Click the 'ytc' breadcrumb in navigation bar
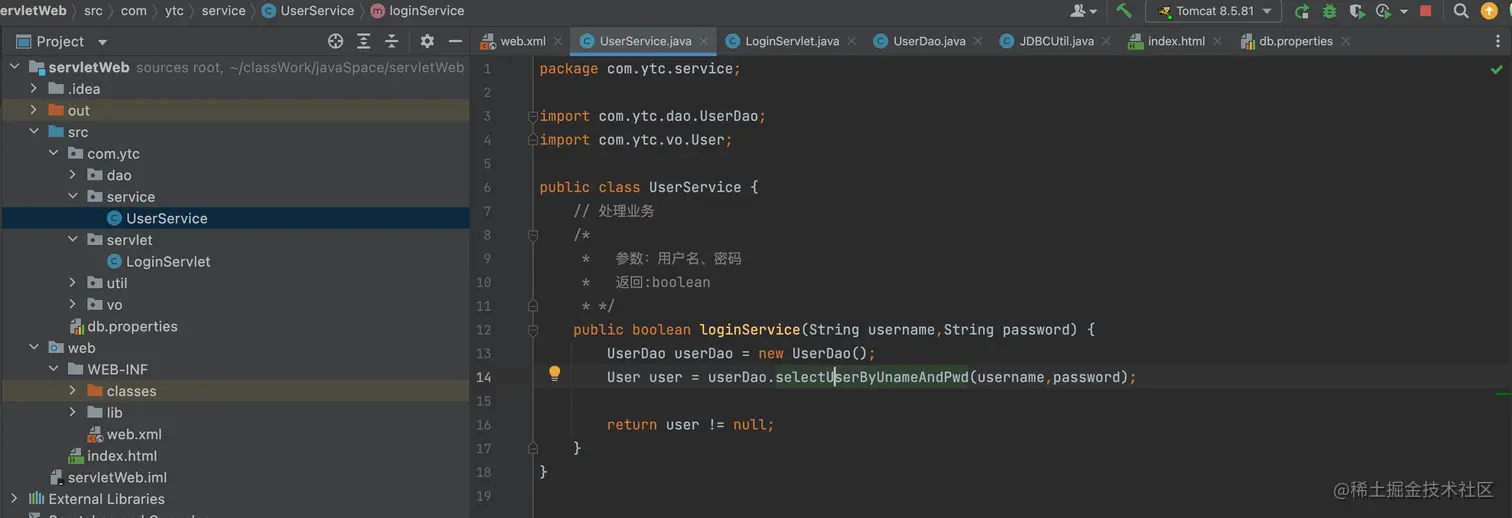Viewport: 1512px width, 518px height. [x=174, y=11]
